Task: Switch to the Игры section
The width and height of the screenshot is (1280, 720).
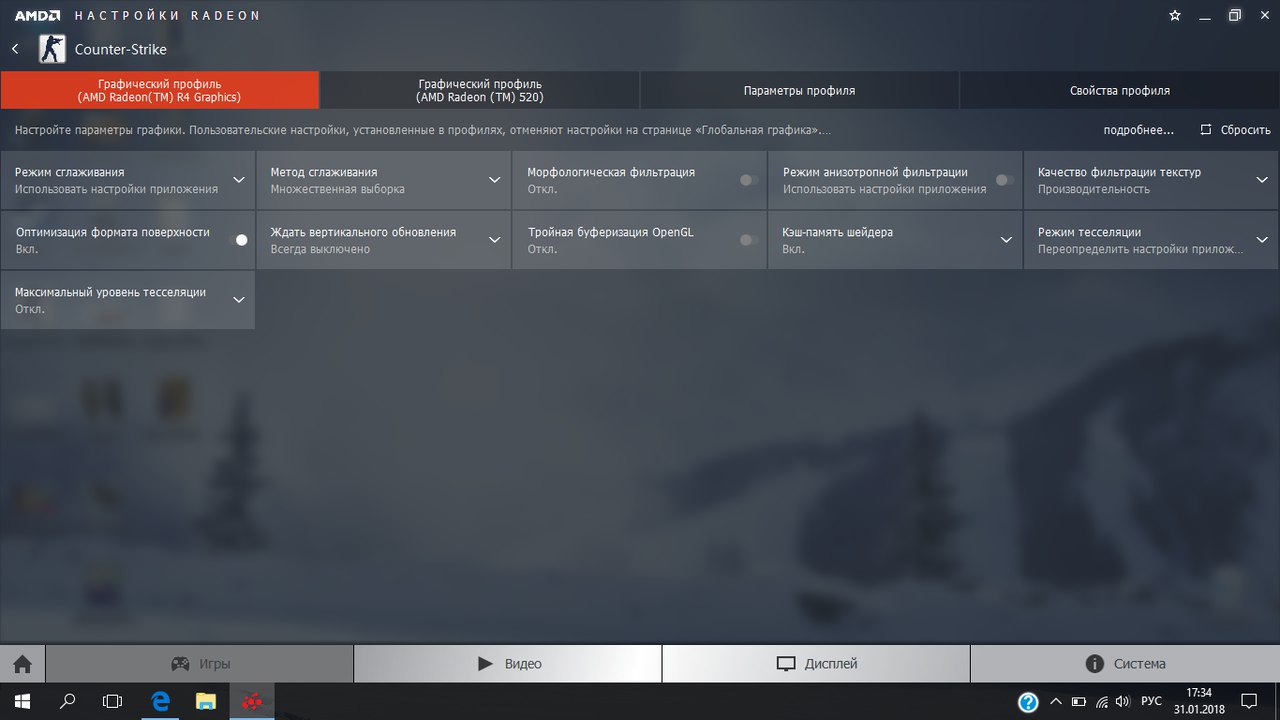Action: [x=200, y=664]
